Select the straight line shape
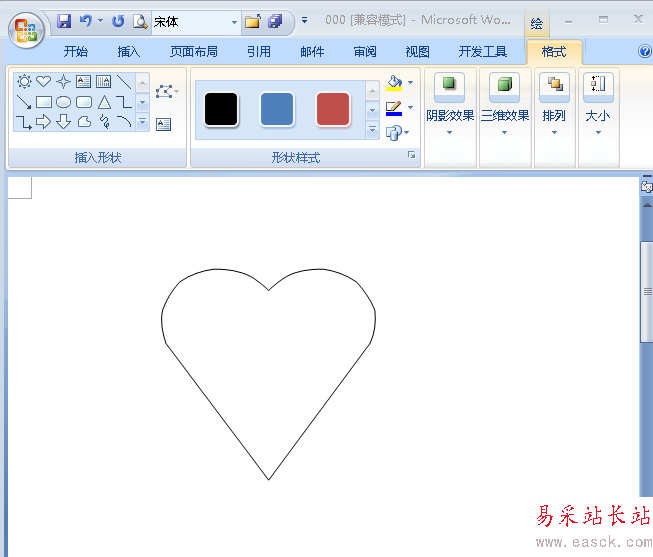 pos(124,82)
